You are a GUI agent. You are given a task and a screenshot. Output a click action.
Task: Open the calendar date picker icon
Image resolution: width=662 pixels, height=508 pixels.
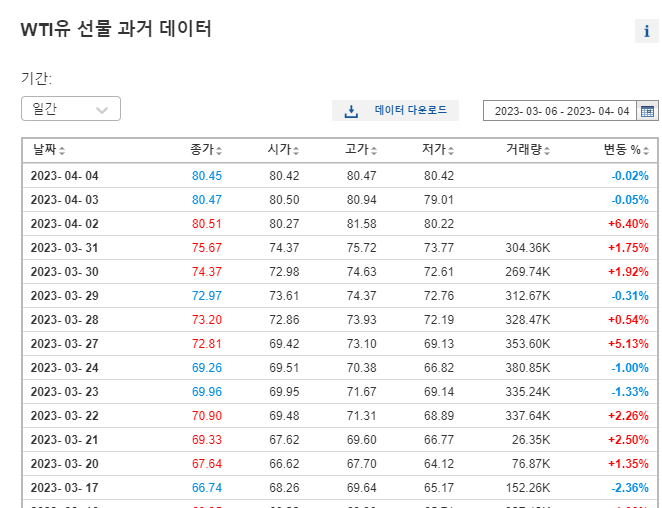pyautogui.click(x=647, y=111)
